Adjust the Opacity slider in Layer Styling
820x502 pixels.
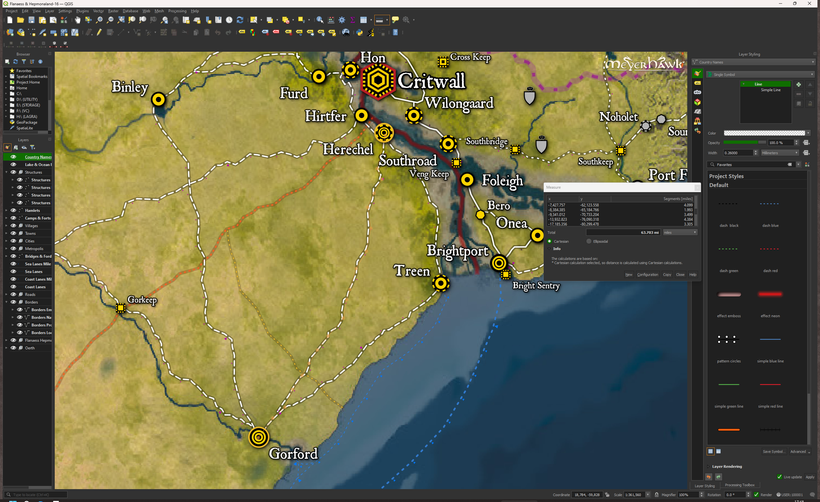pos(745,142)
